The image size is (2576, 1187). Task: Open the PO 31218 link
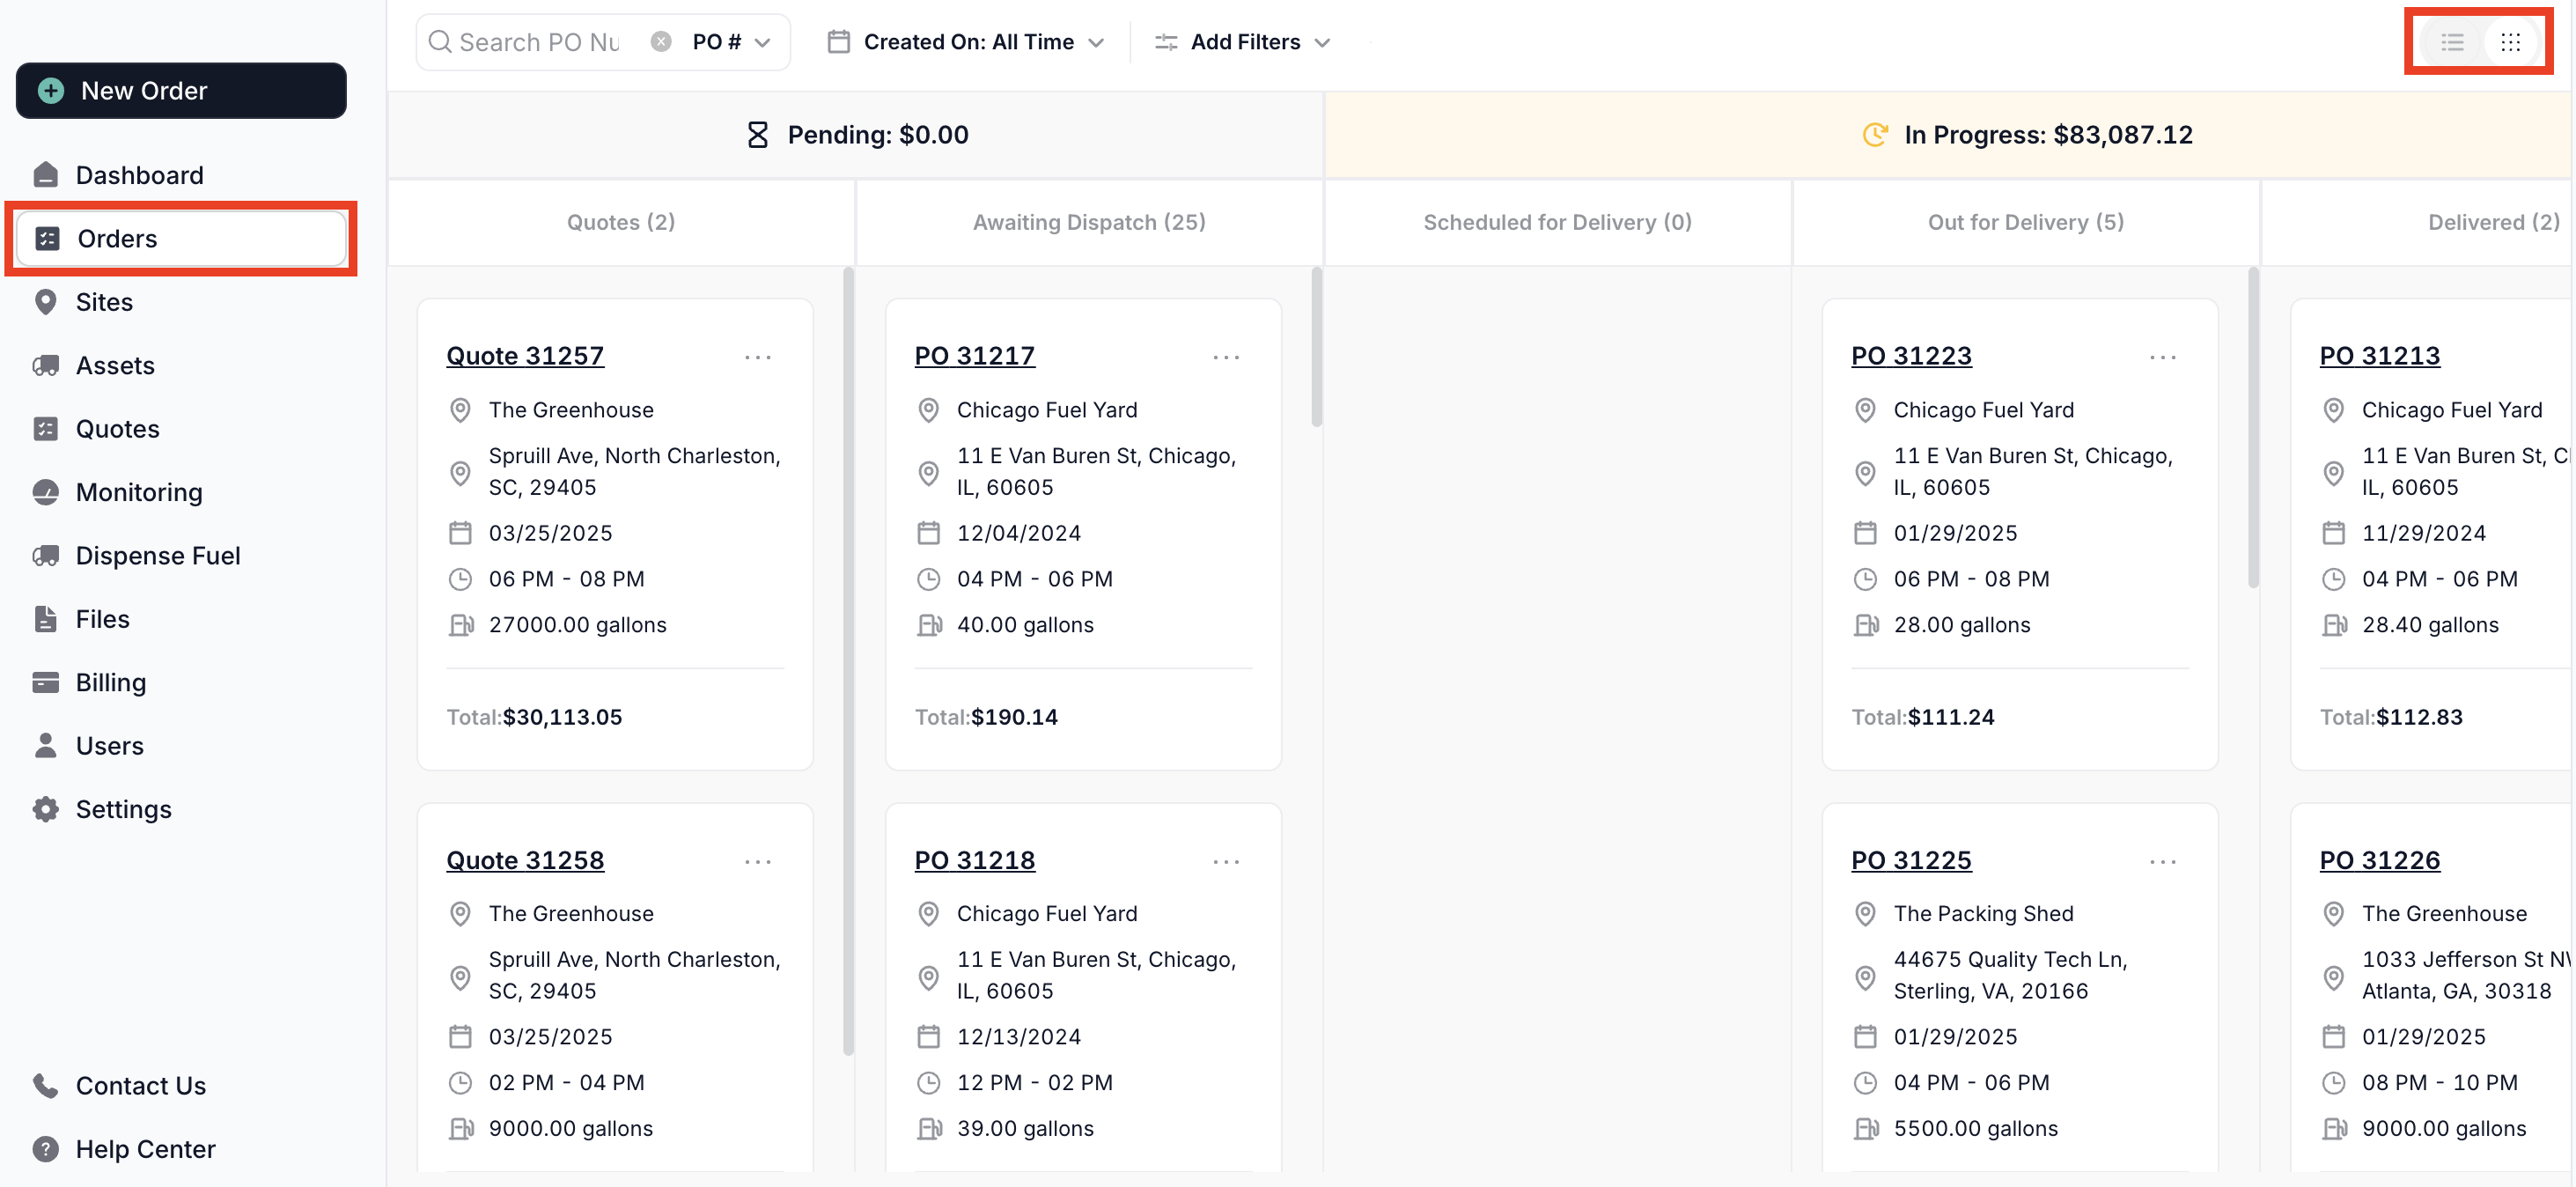point(974,860)
